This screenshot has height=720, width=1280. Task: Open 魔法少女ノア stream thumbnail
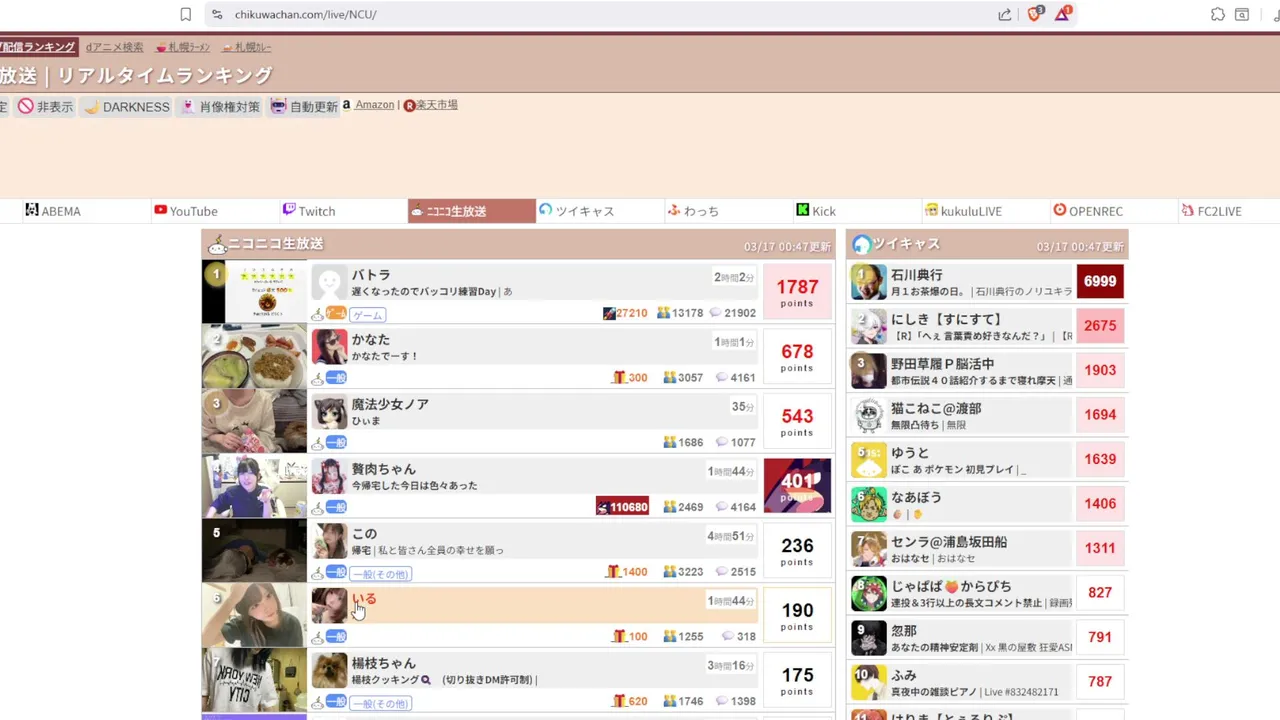tap(254, 421)
